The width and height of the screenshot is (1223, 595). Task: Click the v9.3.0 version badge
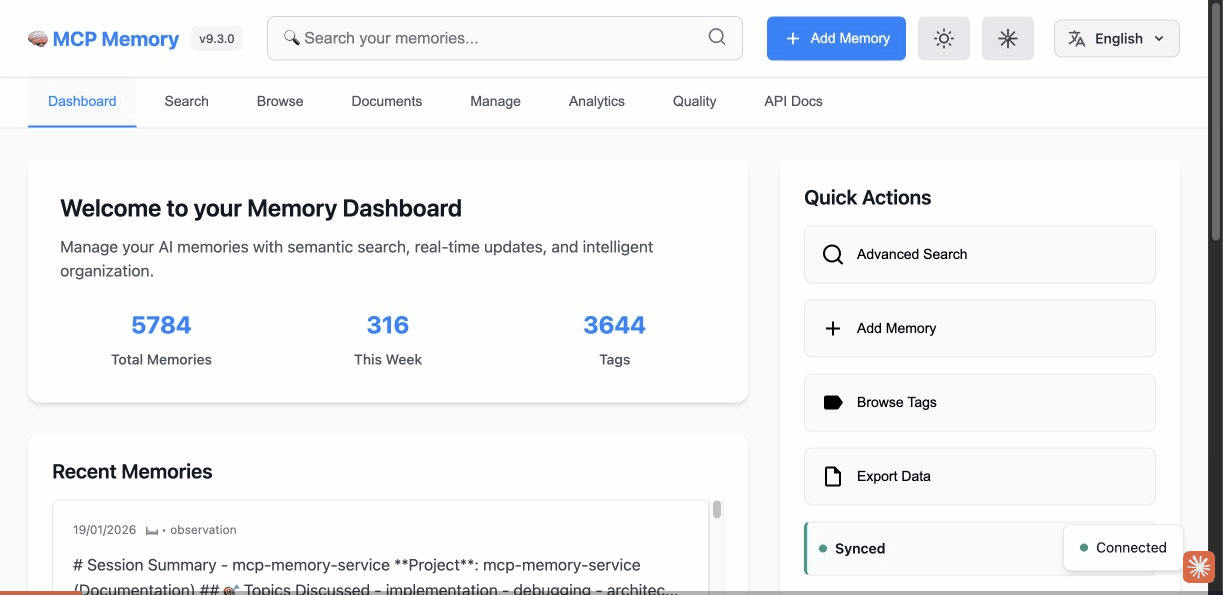(216, 38)
